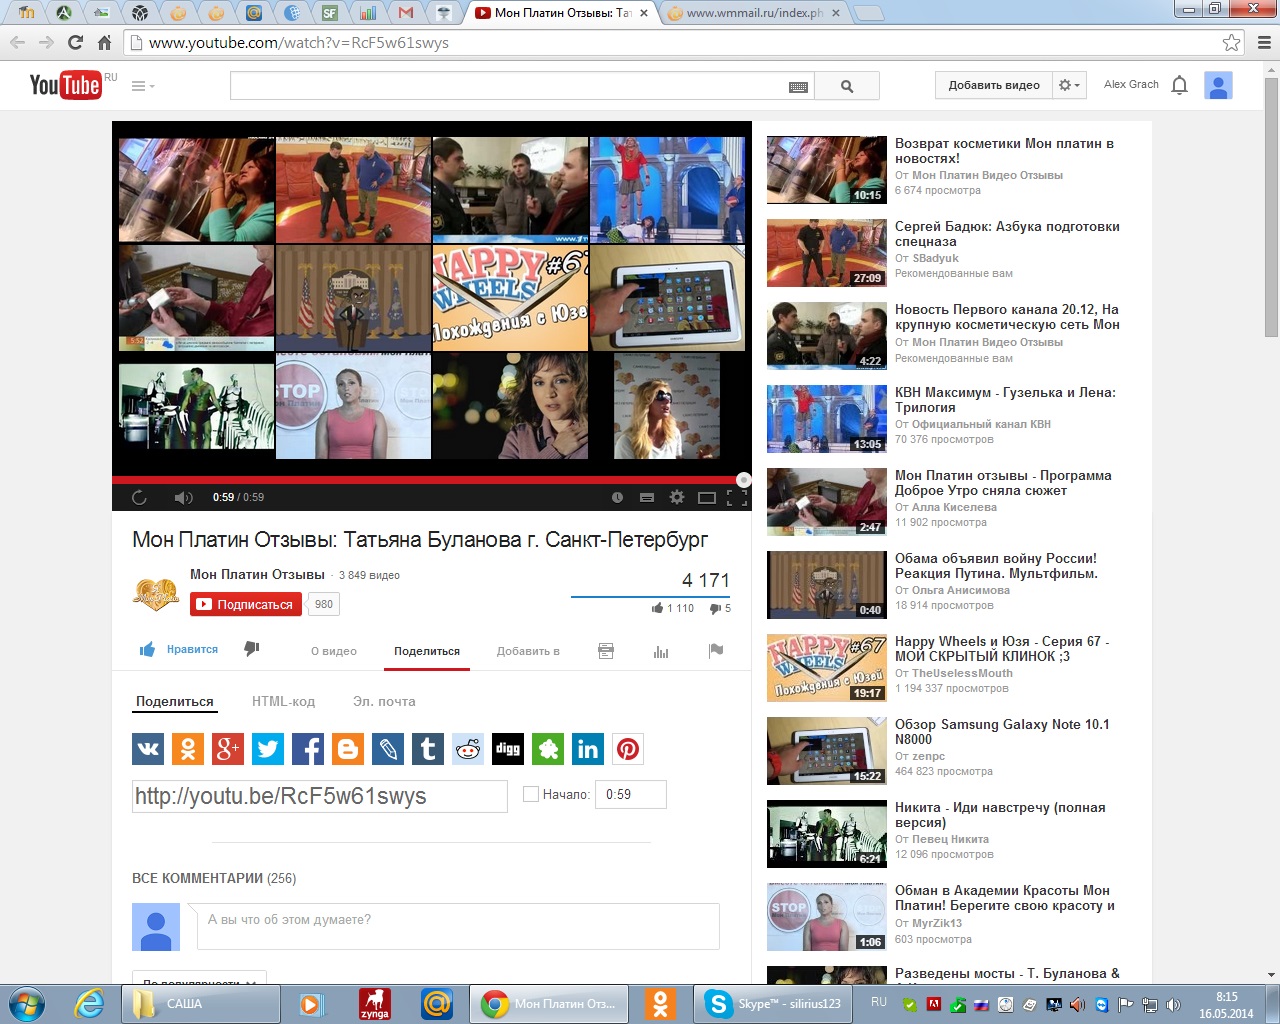Viewport: 1280px width, 1024px height.
Task: Open player settings gear icon
Action: click(x=677, y=497)
